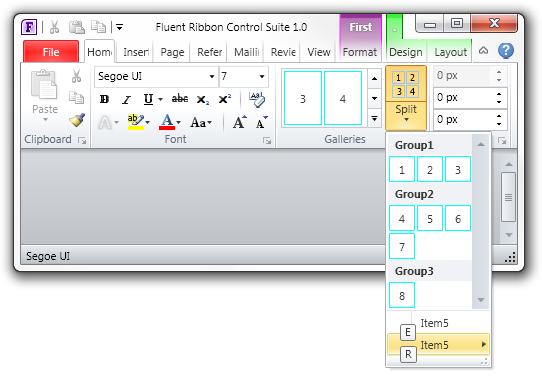Open the Font group dialog launcher

267,140
